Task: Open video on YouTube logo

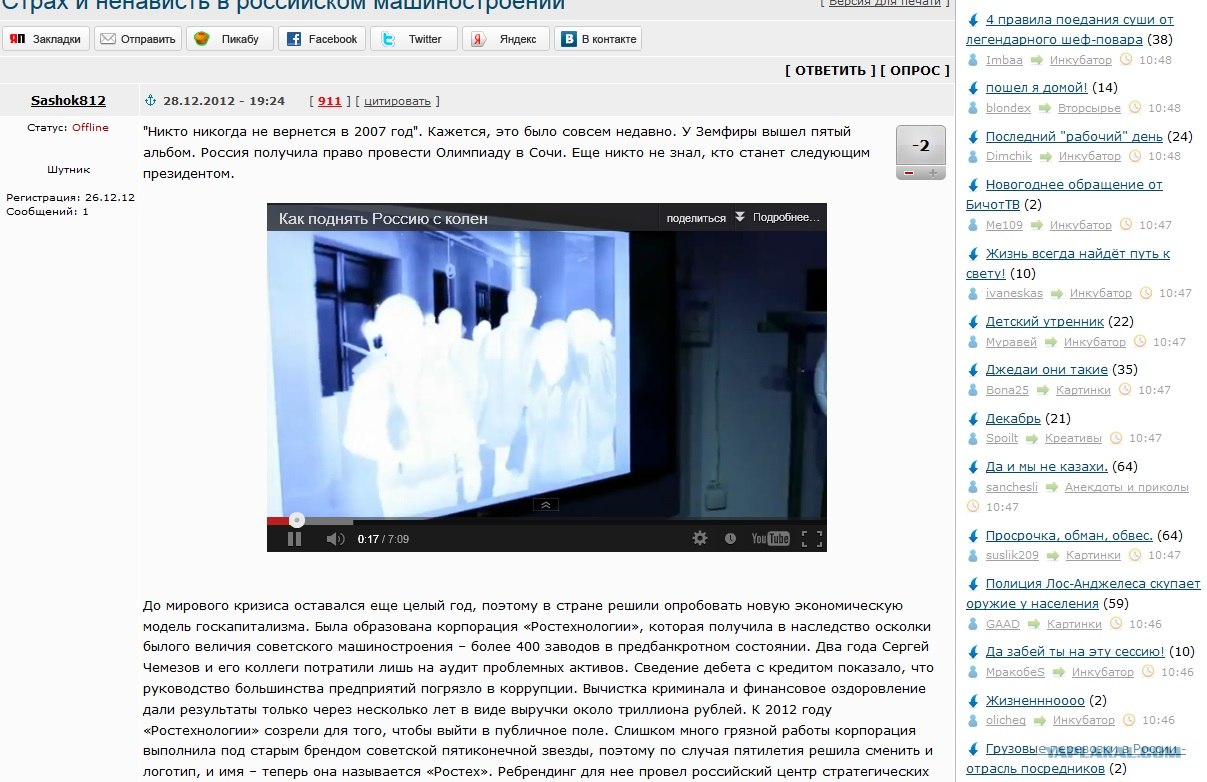Action: click(x=770, y=538)
